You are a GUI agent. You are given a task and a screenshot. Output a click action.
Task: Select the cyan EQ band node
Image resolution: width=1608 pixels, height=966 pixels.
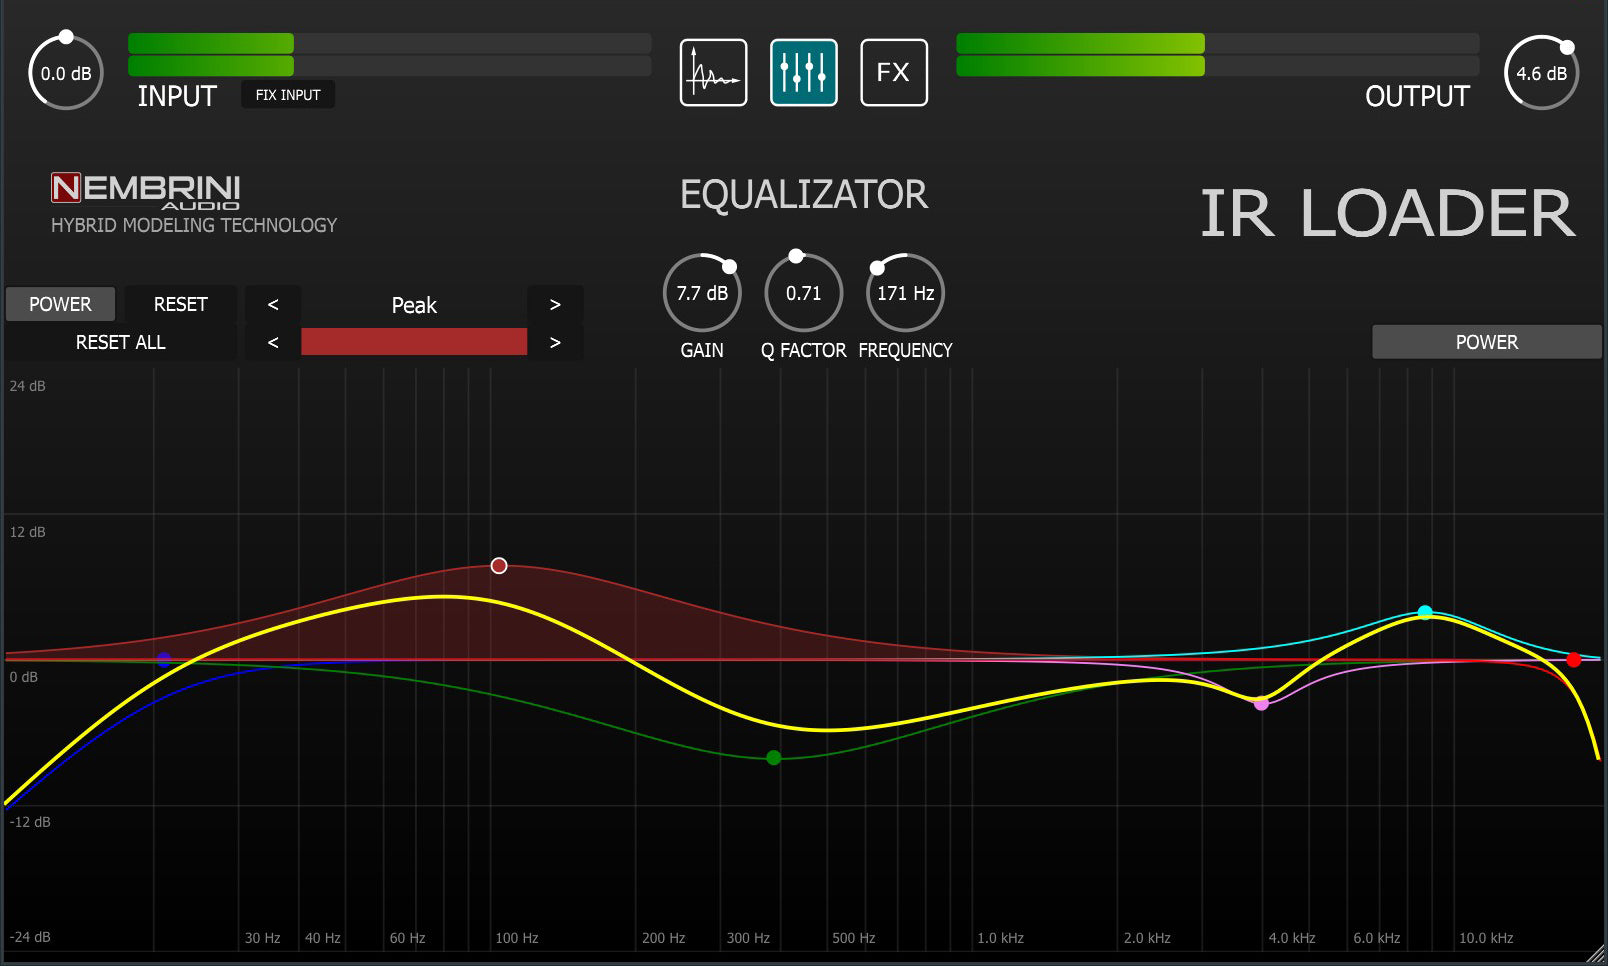pos(1425,612)
